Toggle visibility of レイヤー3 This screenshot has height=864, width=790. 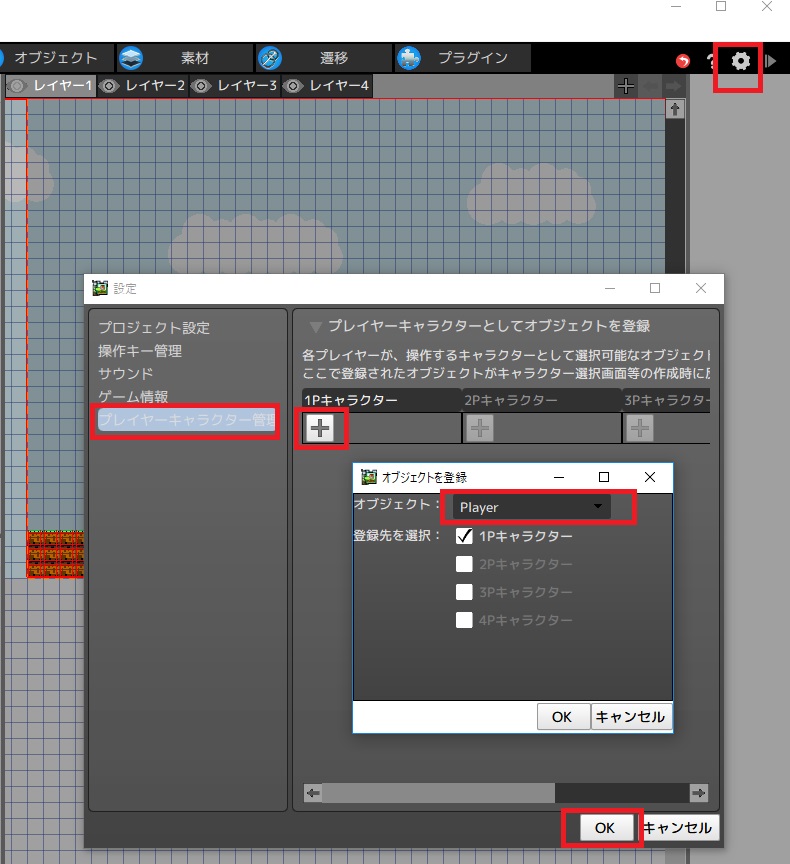[x=201, y=87]
